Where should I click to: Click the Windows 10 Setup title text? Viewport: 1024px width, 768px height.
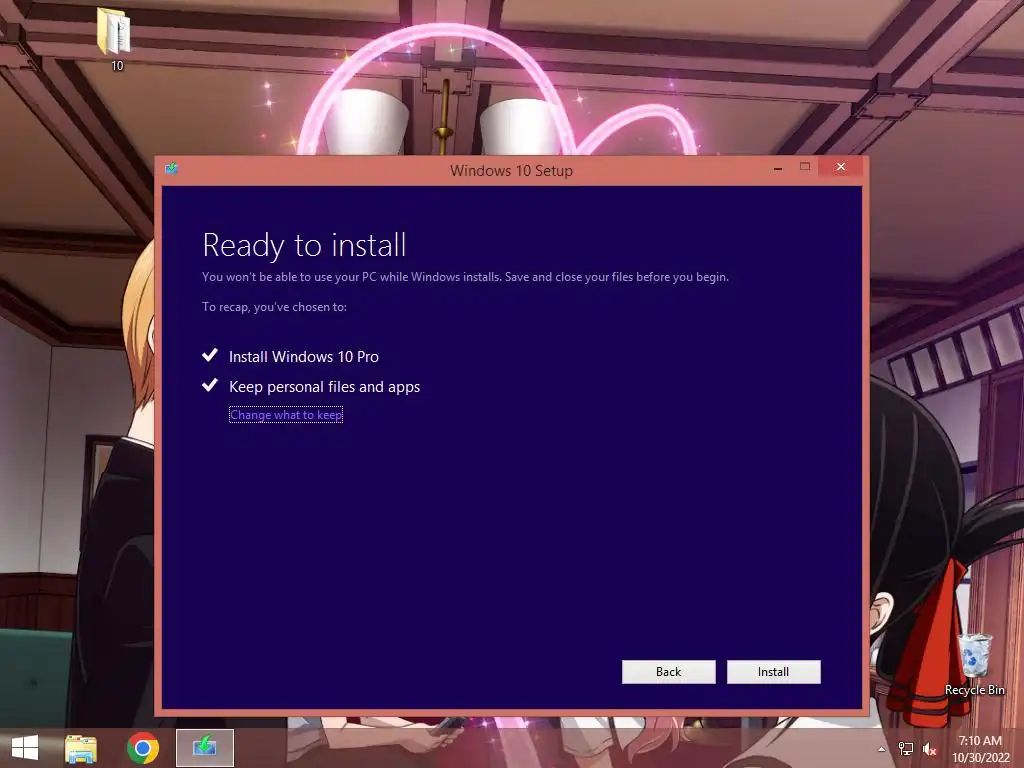coord(511,170)
